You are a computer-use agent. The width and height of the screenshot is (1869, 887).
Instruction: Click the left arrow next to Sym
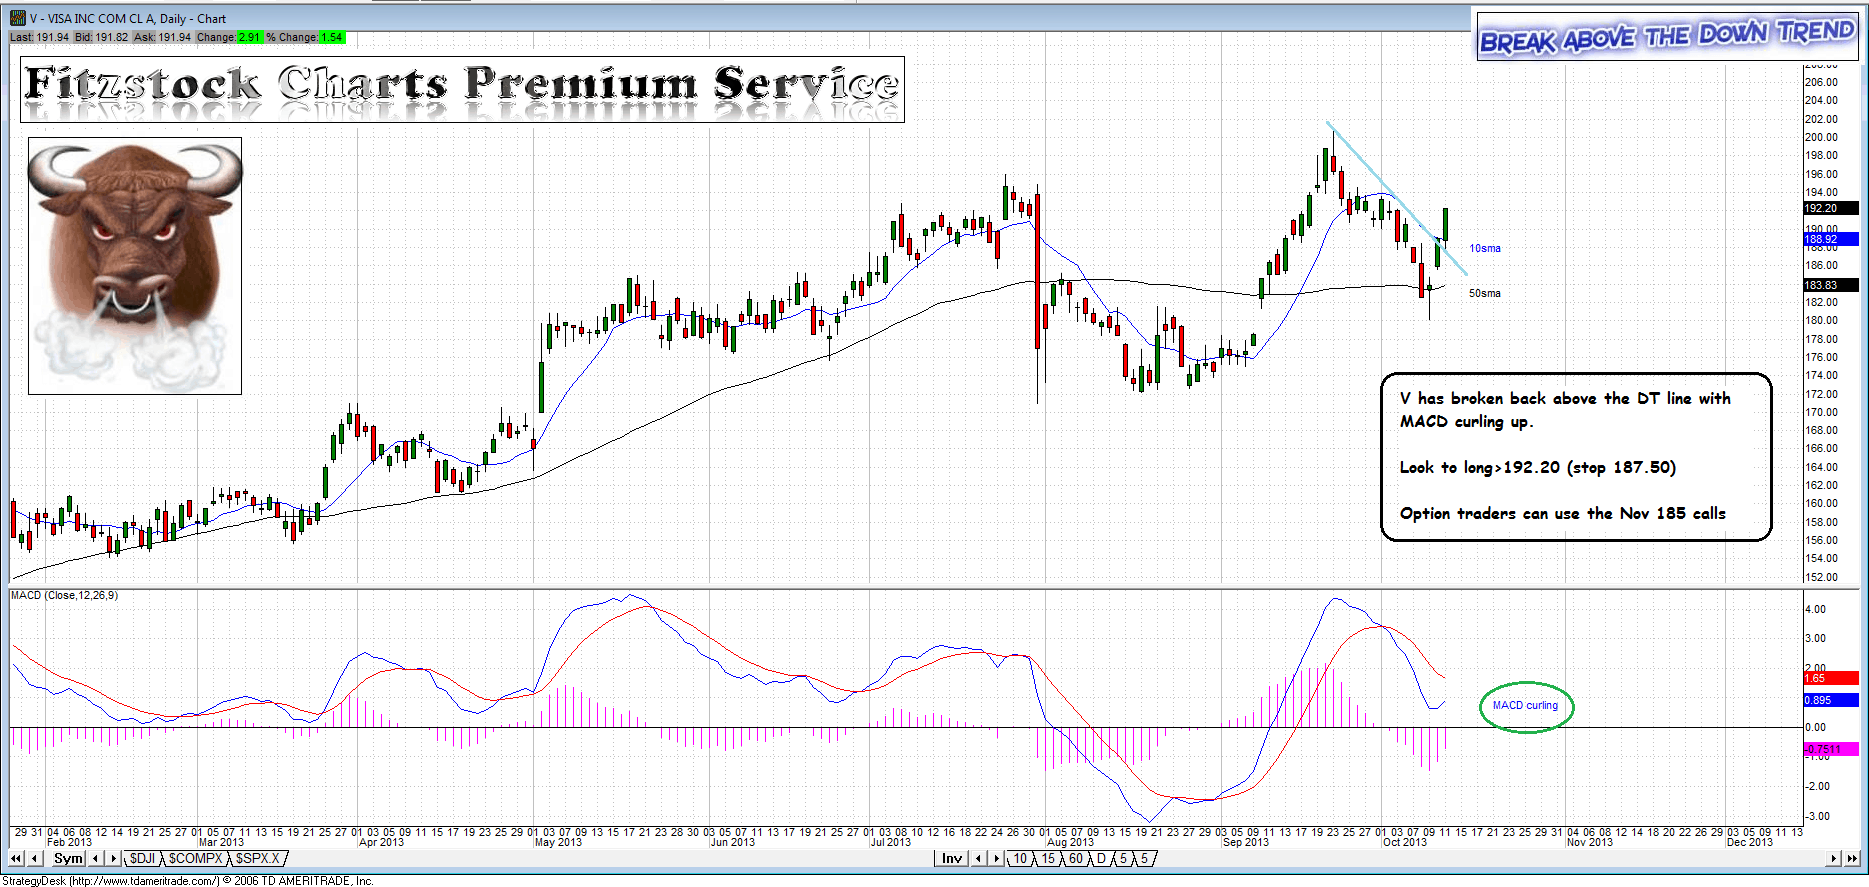click(x=95, y=858)
